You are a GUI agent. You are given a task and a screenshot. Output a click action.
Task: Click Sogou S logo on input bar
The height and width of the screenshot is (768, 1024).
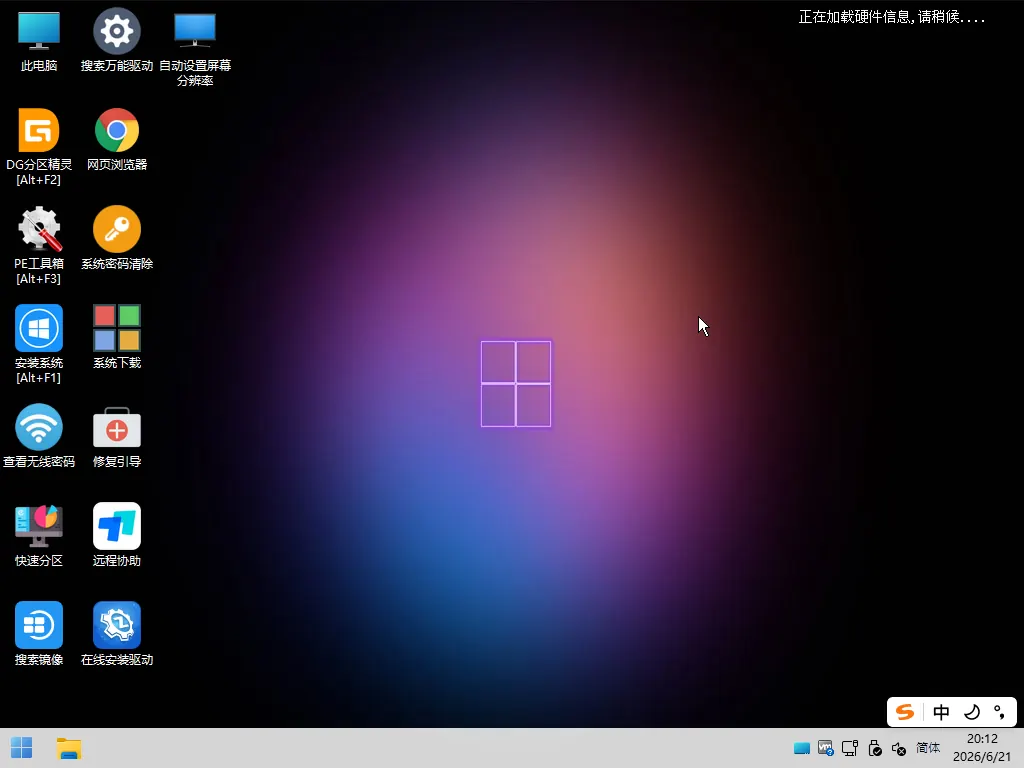pyautogui.click(x=904, y=712)
